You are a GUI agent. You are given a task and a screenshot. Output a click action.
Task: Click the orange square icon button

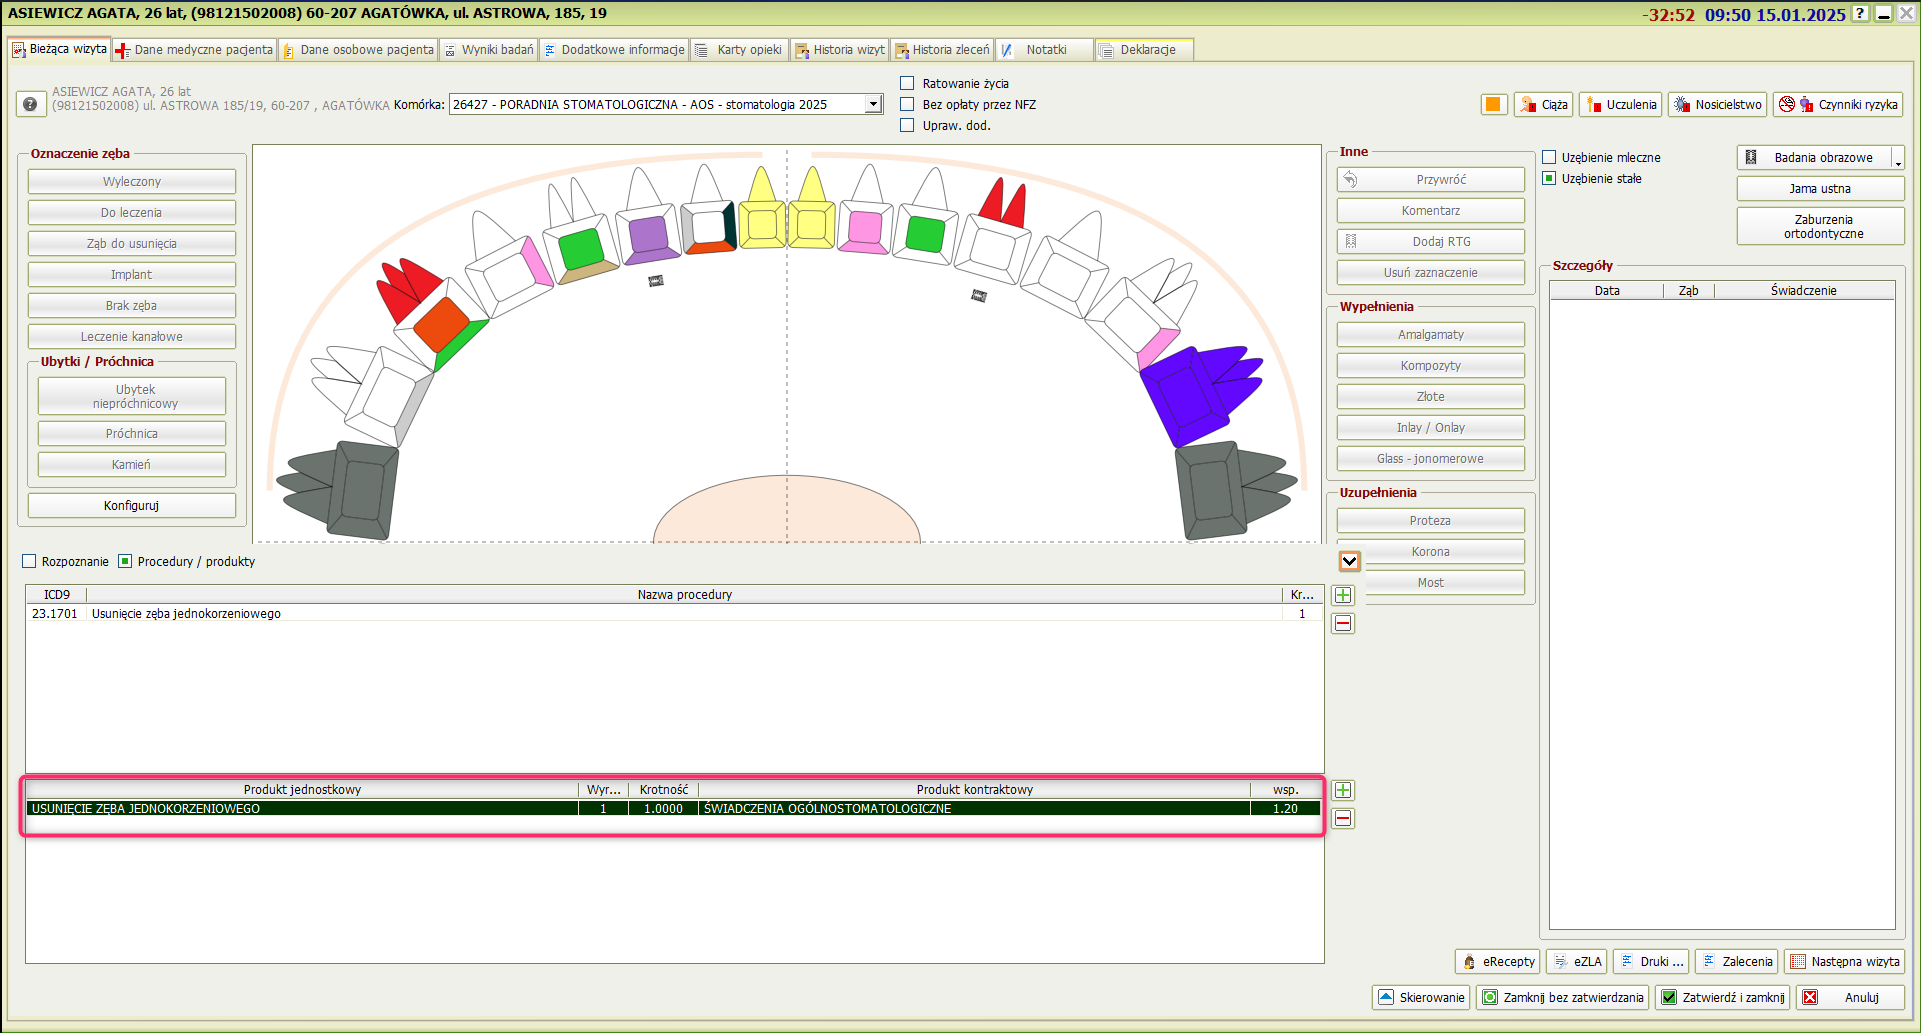(1493, 104)
